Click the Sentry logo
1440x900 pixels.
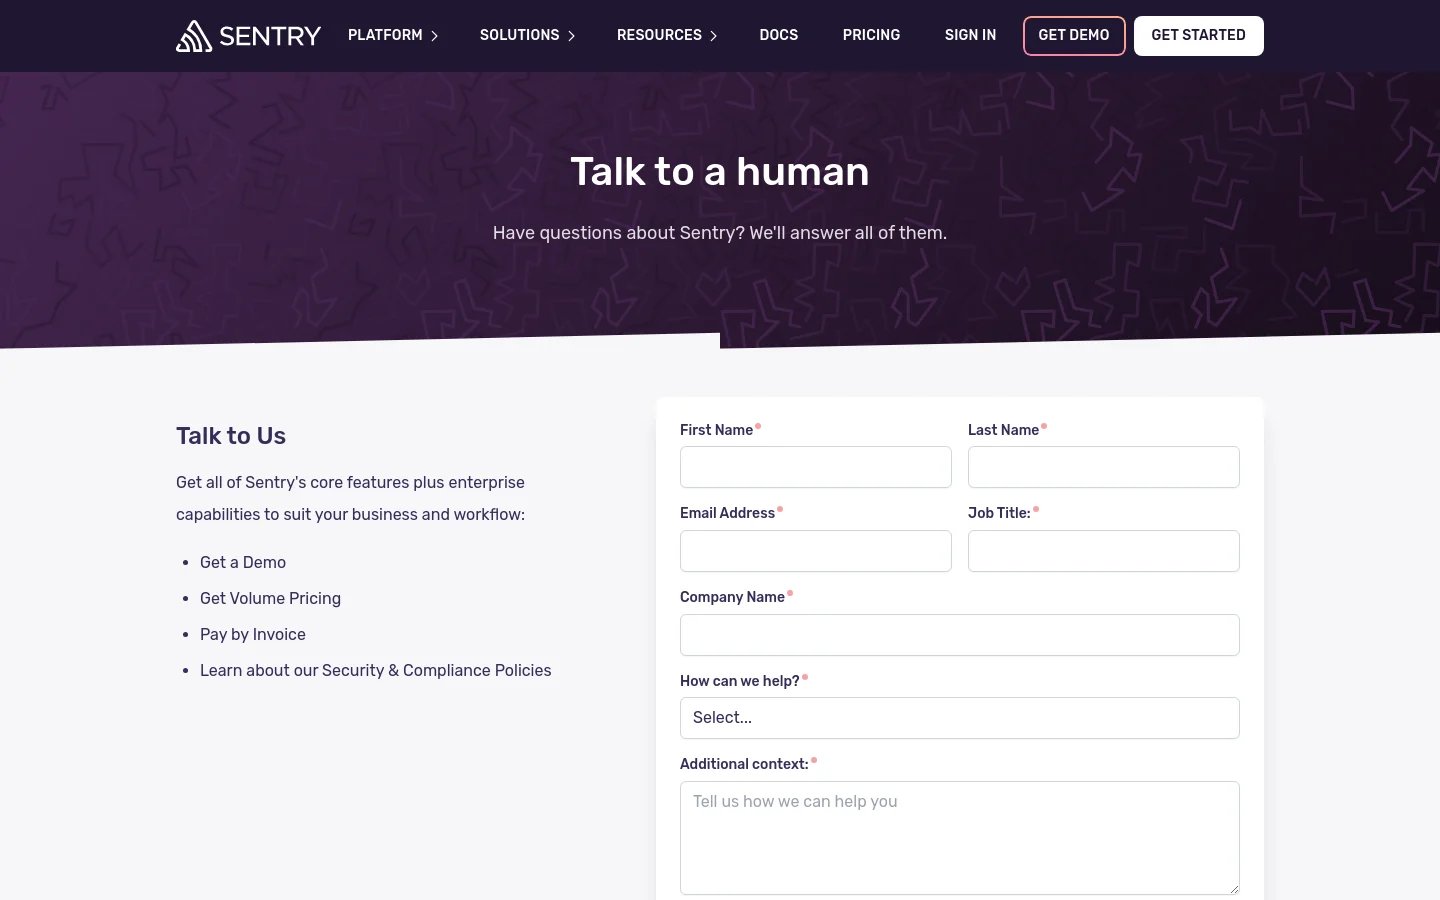pos(248,36)
